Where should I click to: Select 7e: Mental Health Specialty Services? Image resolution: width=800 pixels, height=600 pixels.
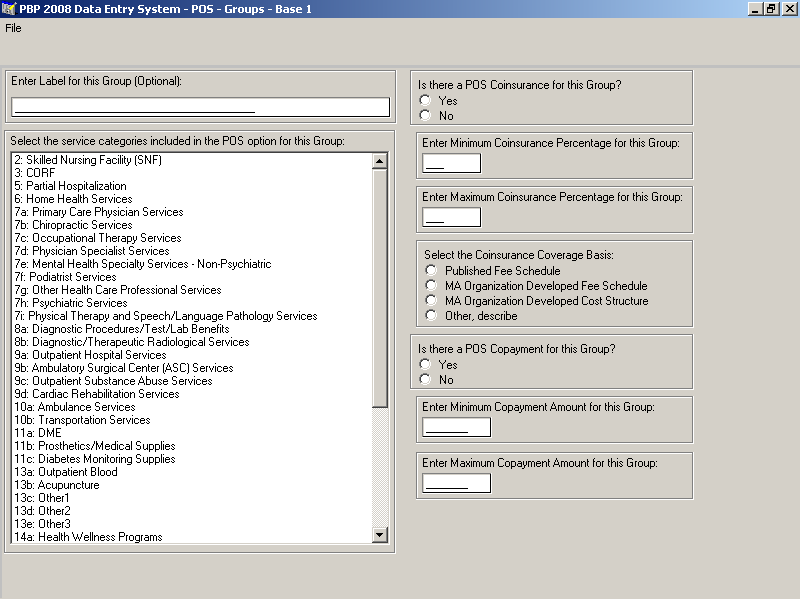[192, 264]
